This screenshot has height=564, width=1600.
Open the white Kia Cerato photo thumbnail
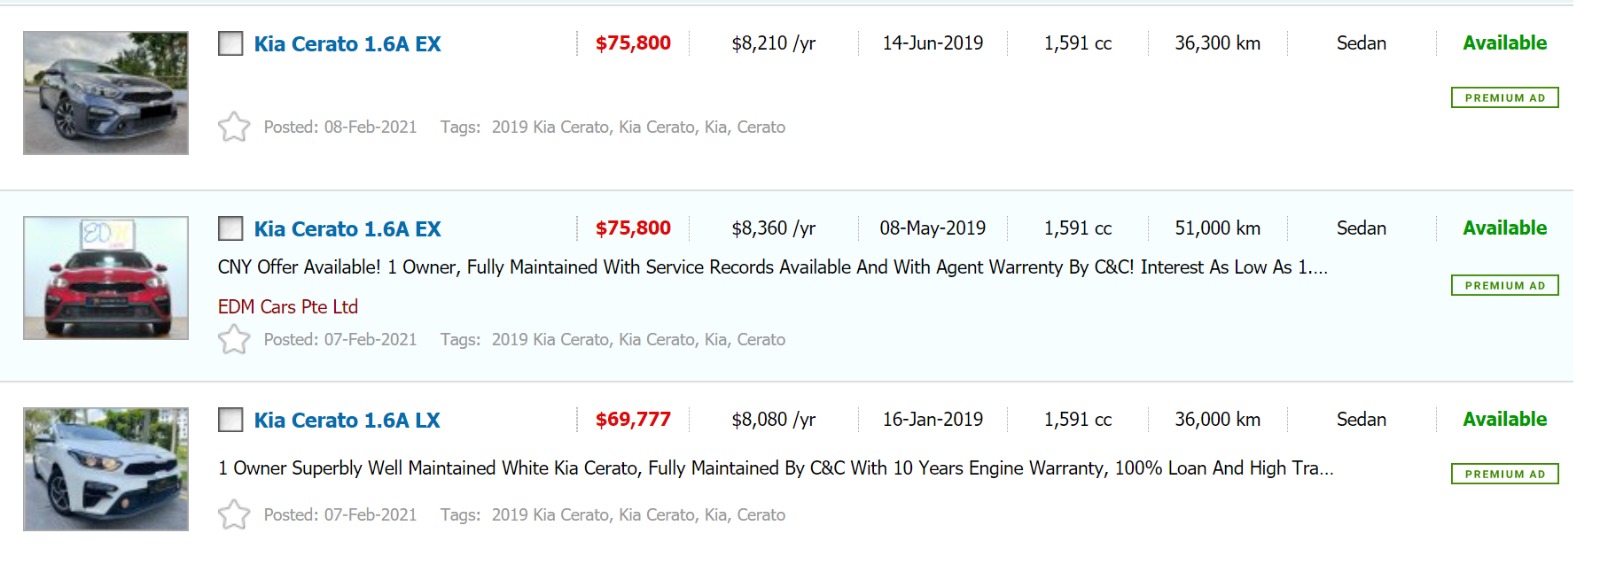pos(106,469)
